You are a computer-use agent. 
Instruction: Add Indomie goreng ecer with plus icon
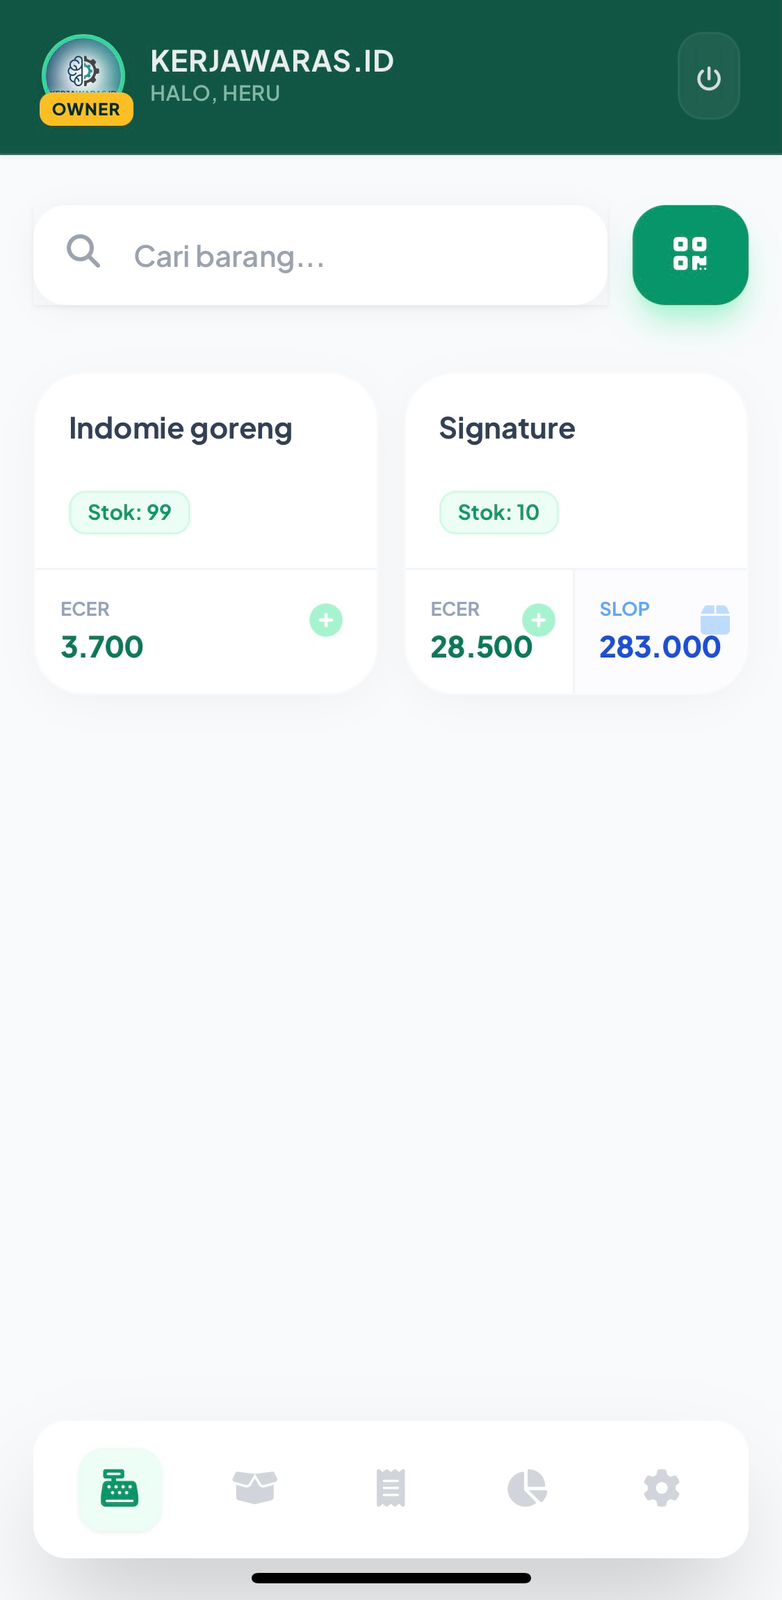pos(325,620)
